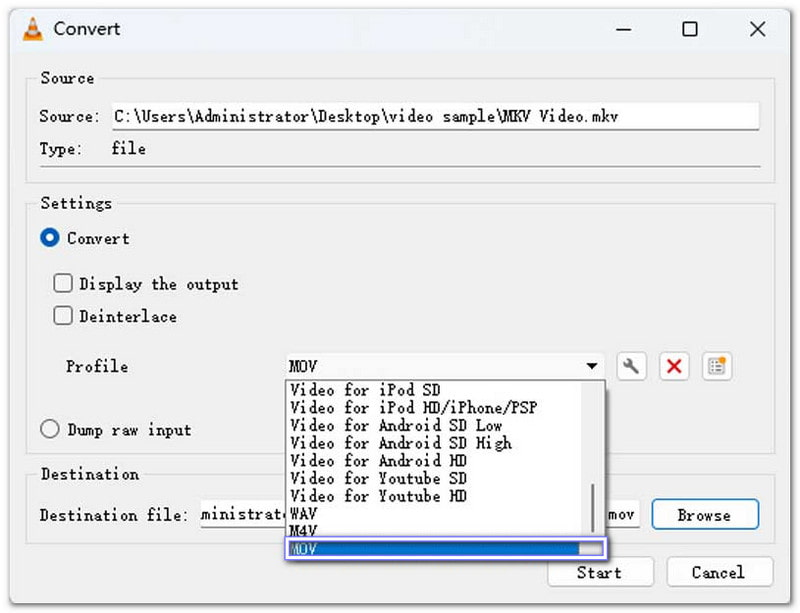Choose the WAV profile option
The width and height of the screenshot is (800, 613).
(x=434, y=513)
